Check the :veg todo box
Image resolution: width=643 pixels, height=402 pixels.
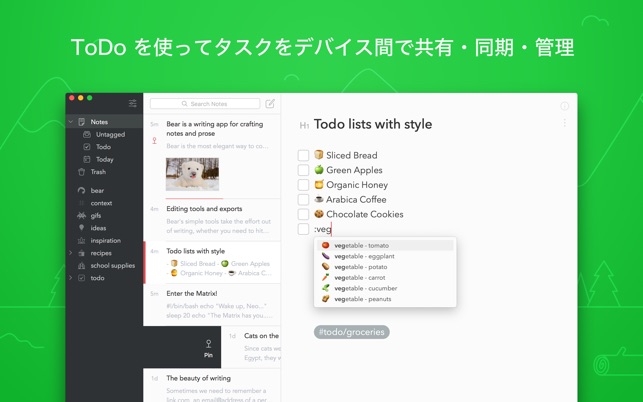(303, 229)
